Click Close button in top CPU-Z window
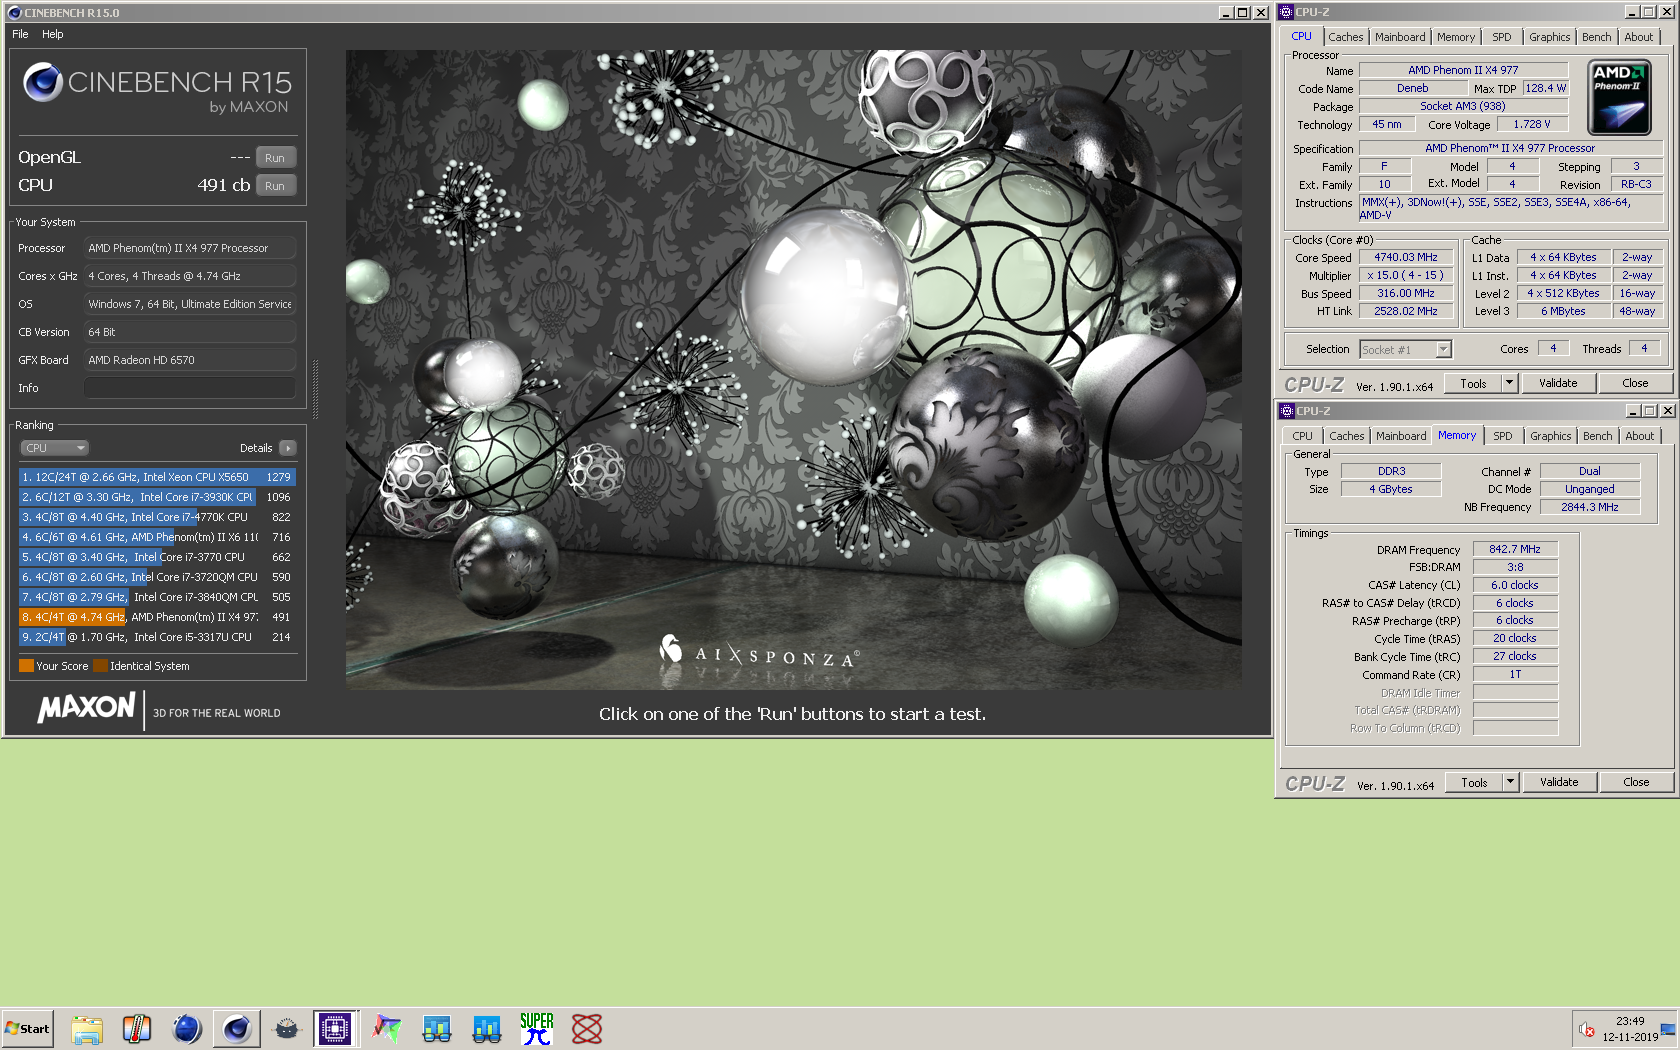 click(x=1636, y=383)
